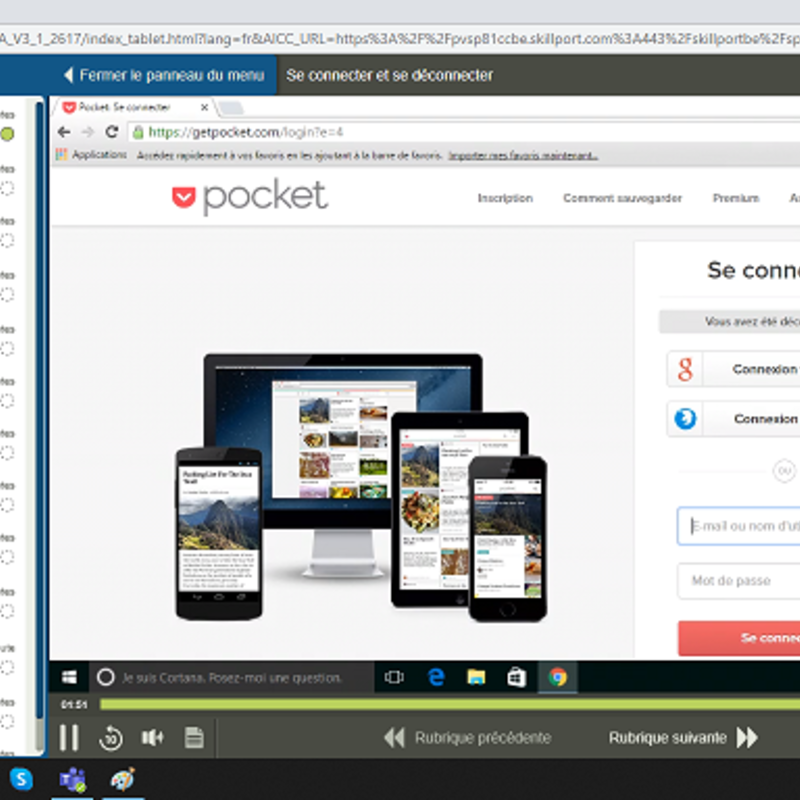Click the Firefox Connexion button
This screenshot has height=800, width=800.
coord(733,418)
